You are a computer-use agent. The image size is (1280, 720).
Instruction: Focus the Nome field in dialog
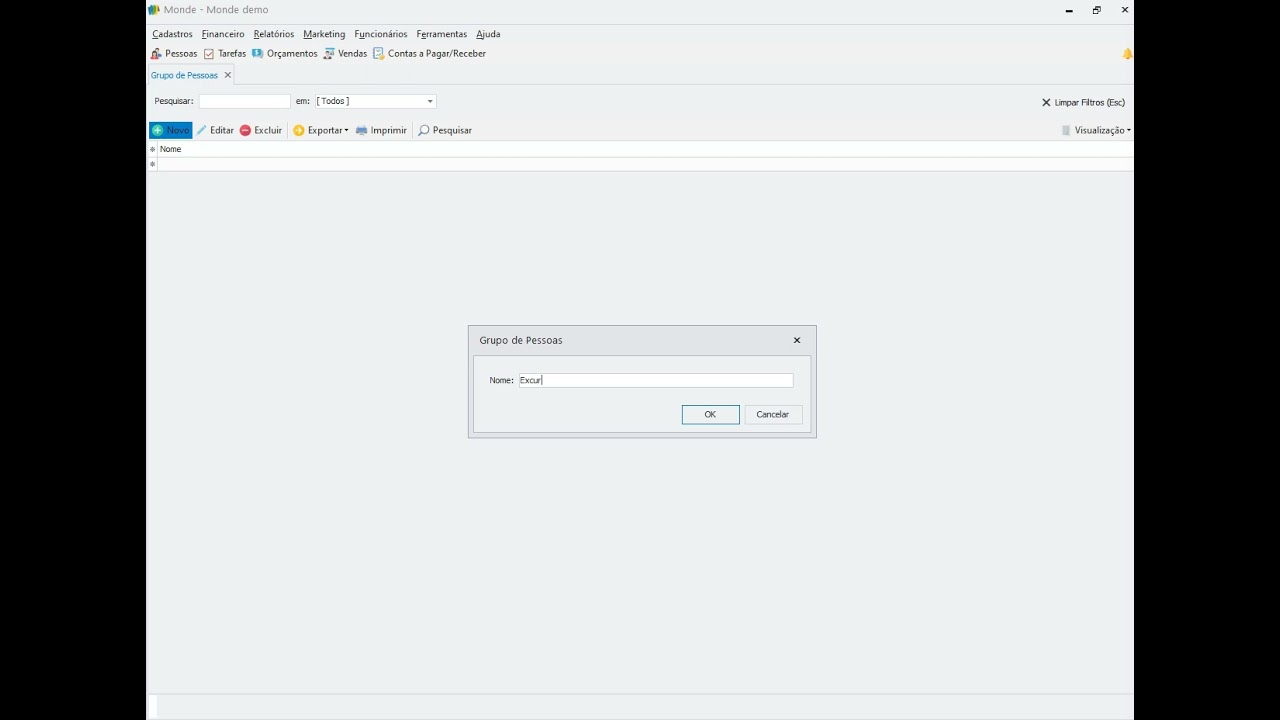tap(655, 380)
